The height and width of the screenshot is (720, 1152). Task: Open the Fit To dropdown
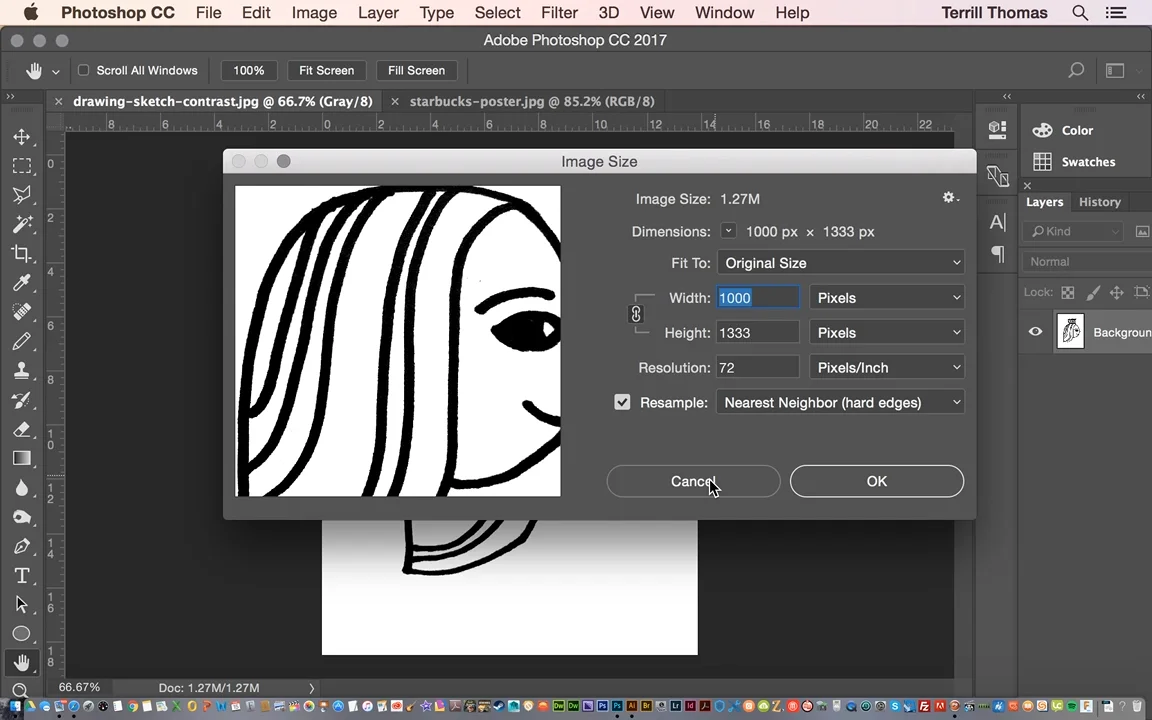tap(840, 263)
